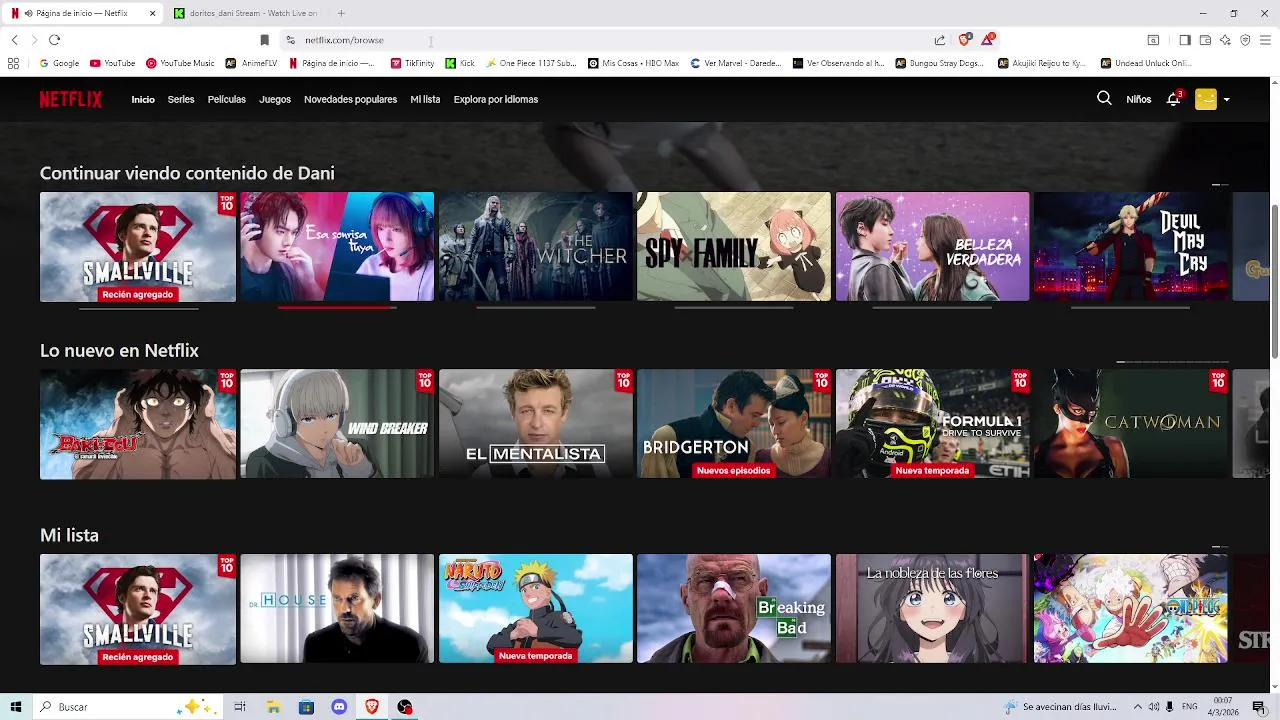Viewport: 1280px width, 720px height.
Task: Open Catwoman thumbnail
Action: click(x=1131, y=424)
